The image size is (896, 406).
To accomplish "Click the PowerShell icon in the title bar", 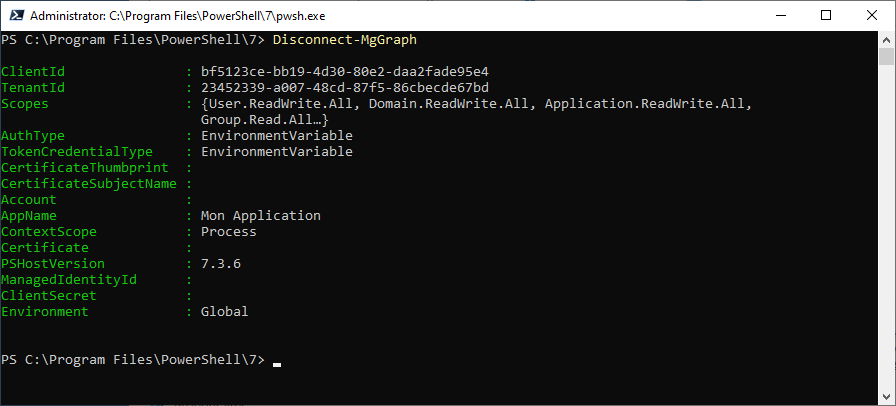I will coord(18,15).
